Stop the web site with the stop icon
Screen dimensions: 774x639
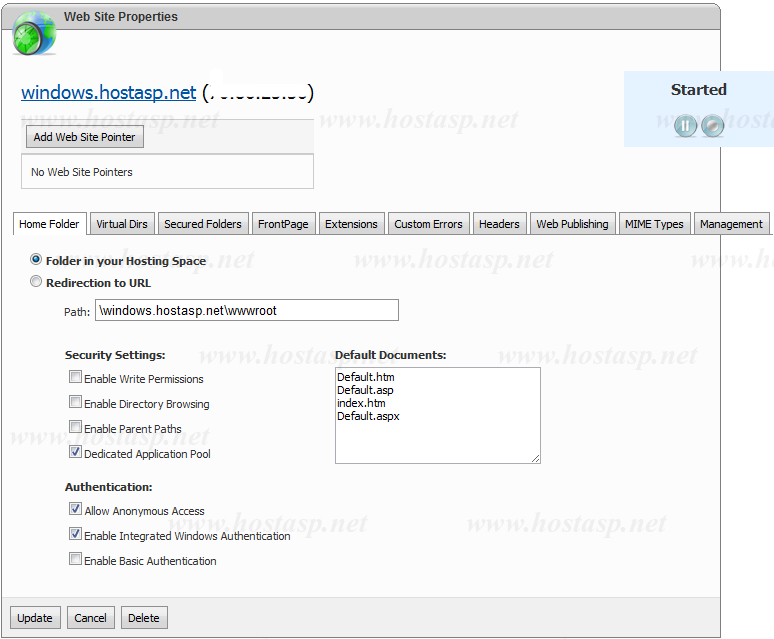pyautogui.click(x=712, y=125)
